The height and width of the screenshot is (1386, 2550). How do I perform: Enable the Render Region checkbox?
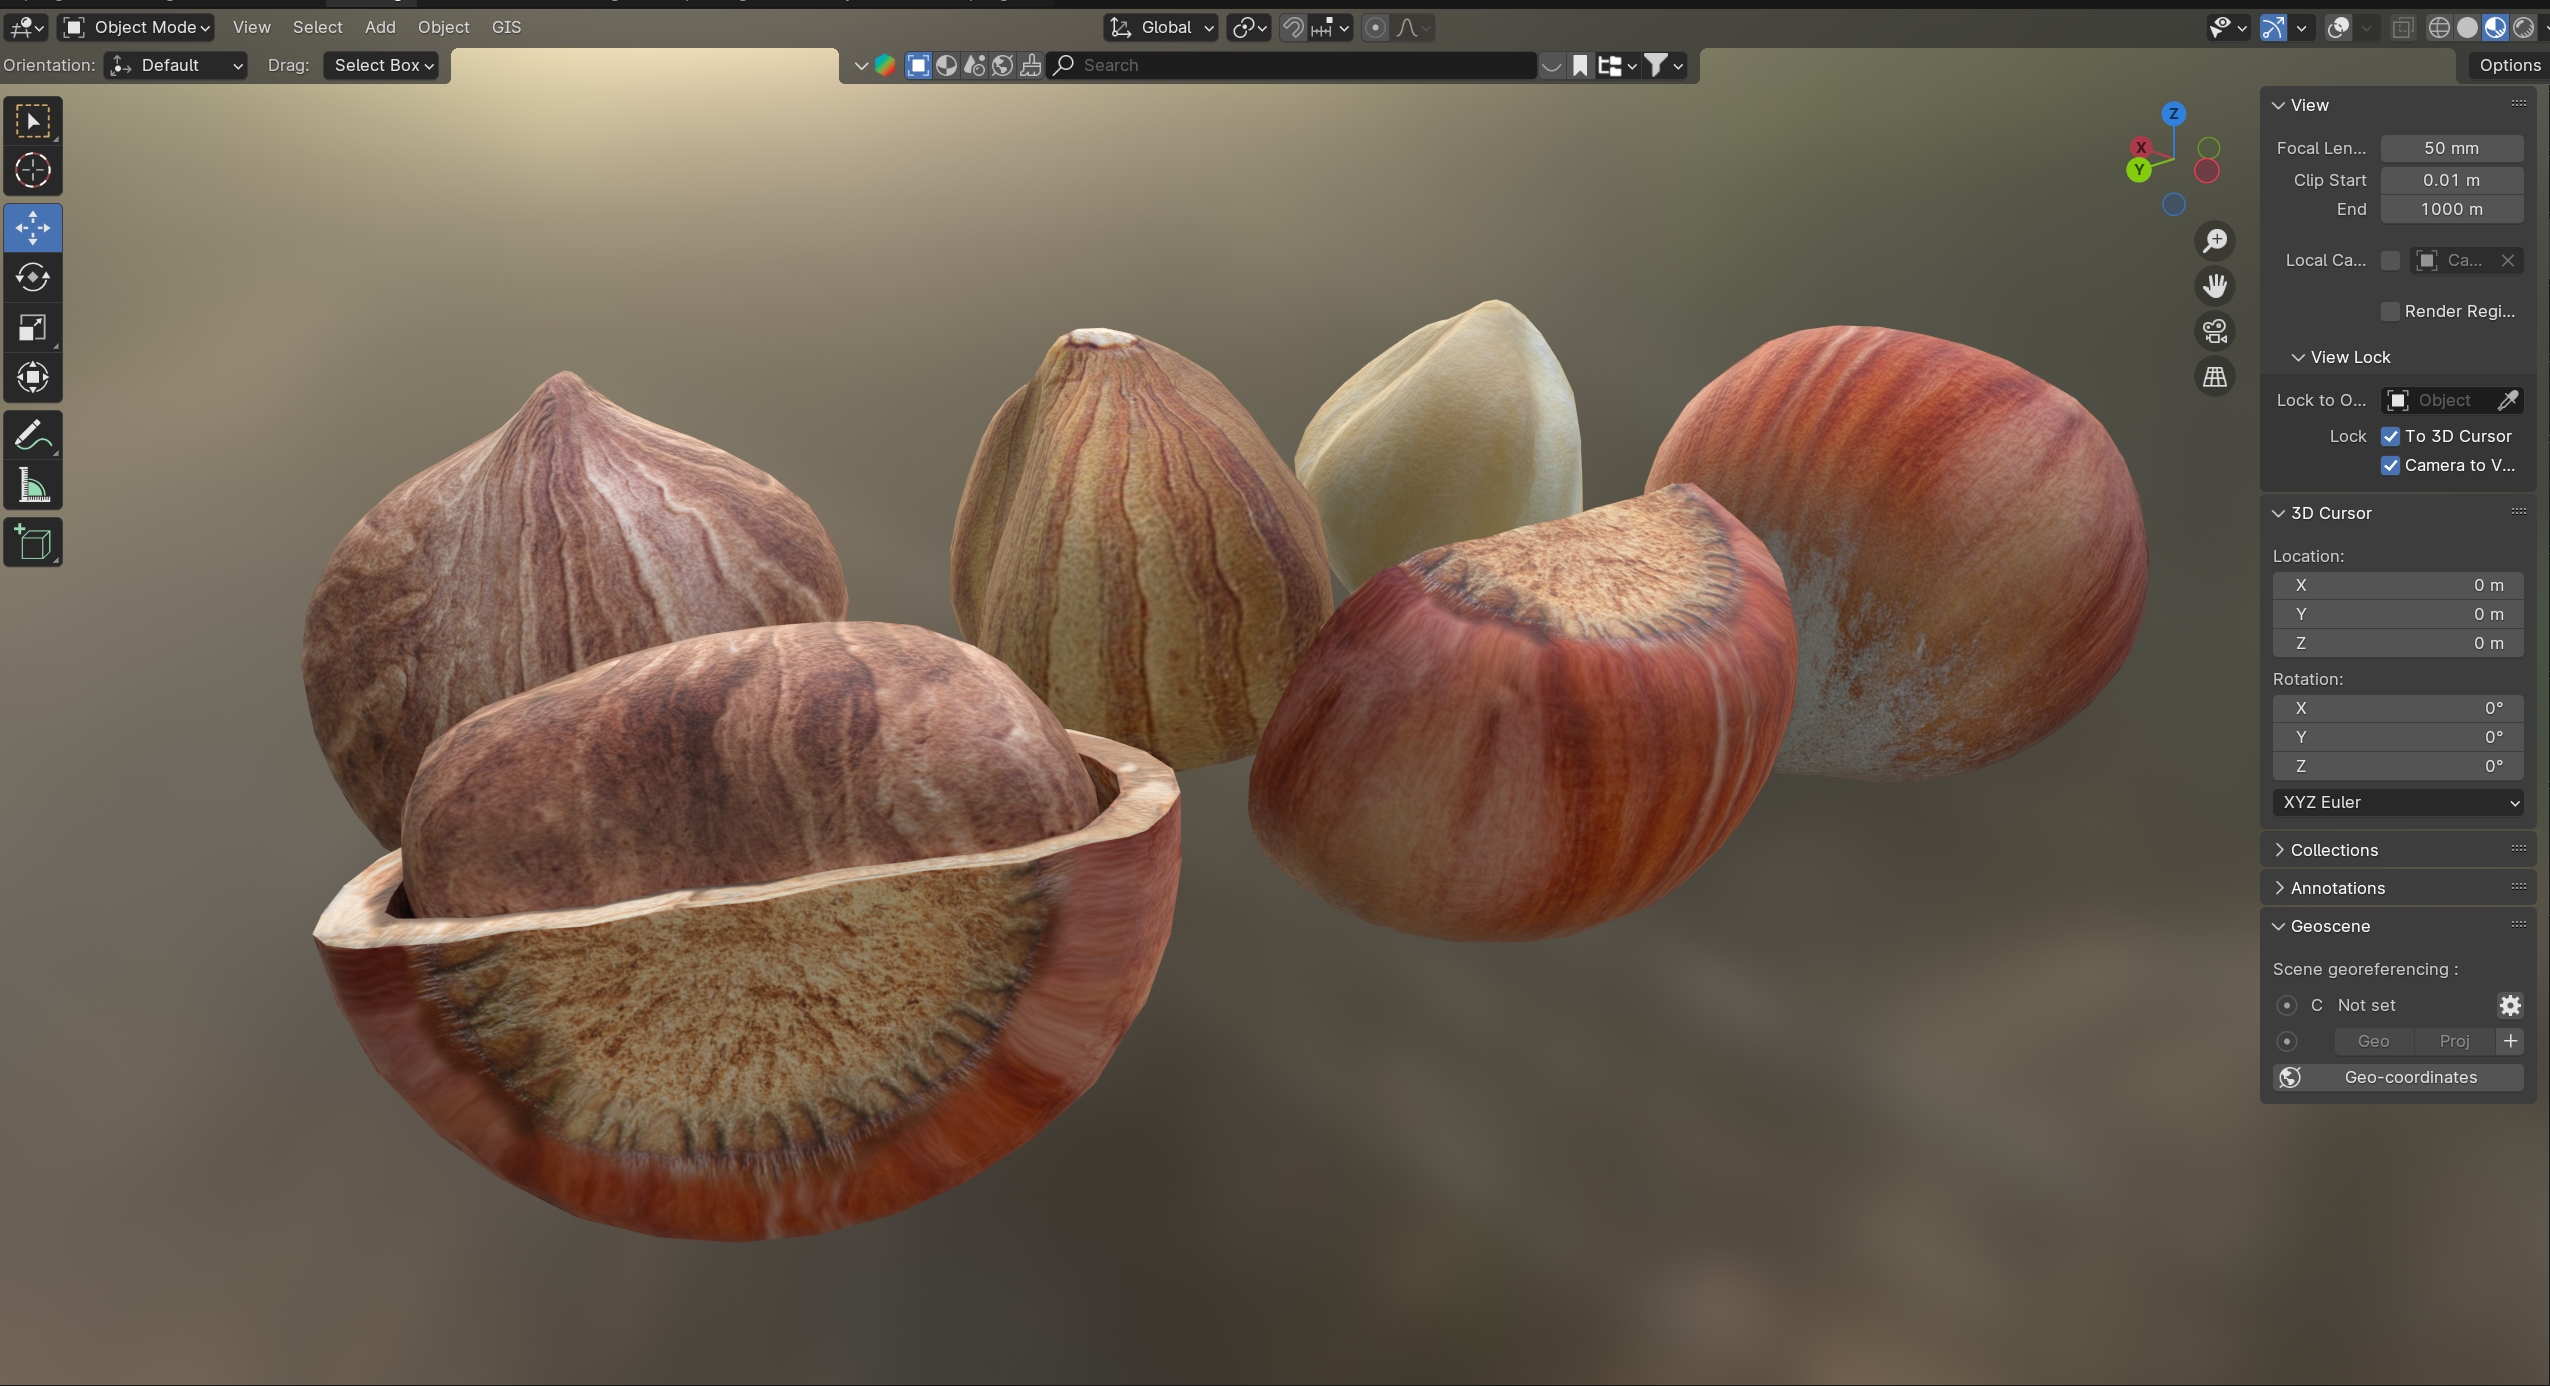coord(2390,311)
